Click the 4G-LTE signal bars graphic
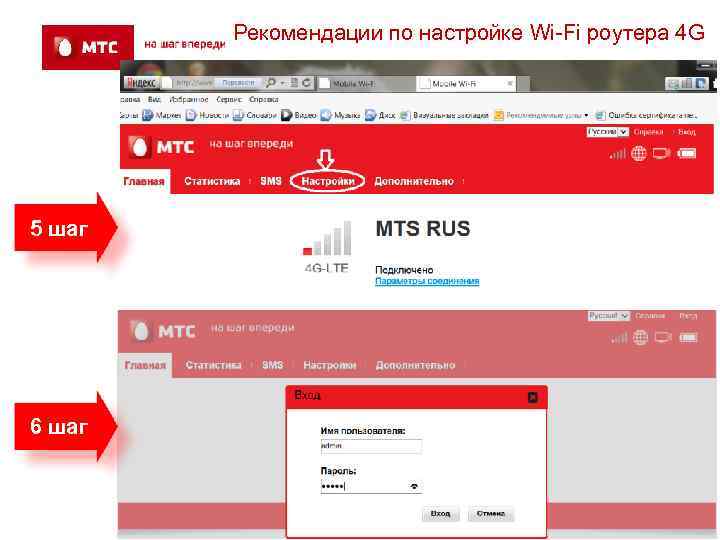Screen dimensions: 720x540 (x=327, y=238)
